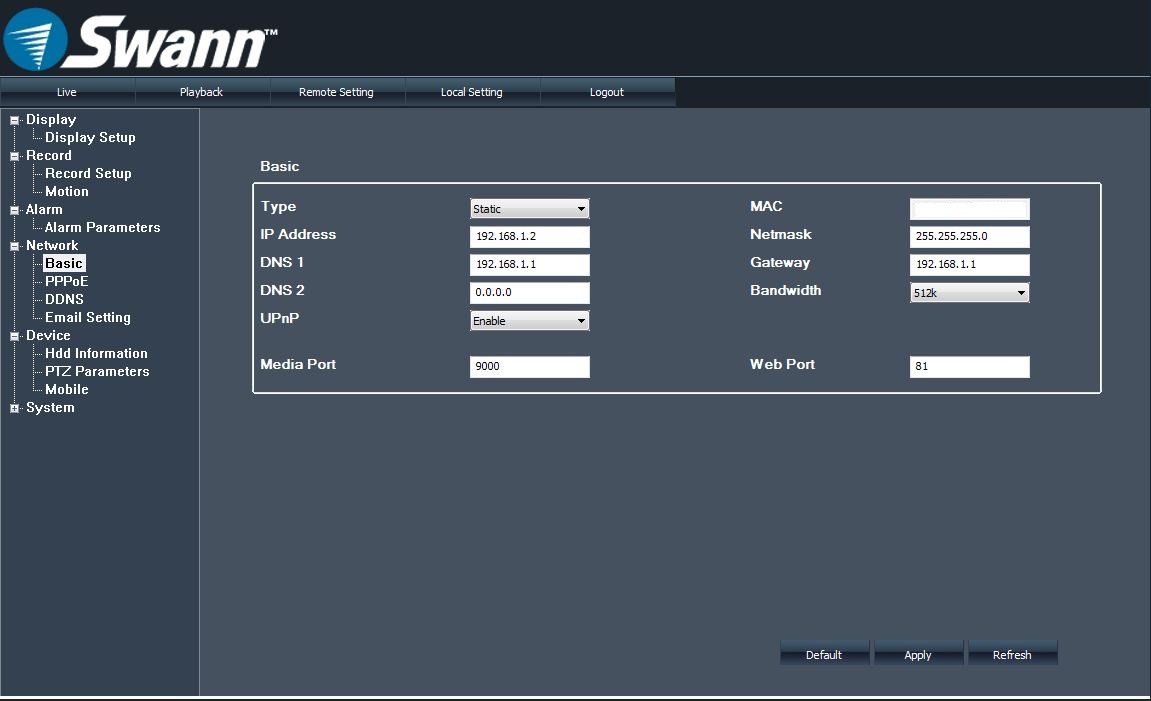The image size is (1151, 701).
Task: Click the Basic section heading
Action: click(280, 166)
